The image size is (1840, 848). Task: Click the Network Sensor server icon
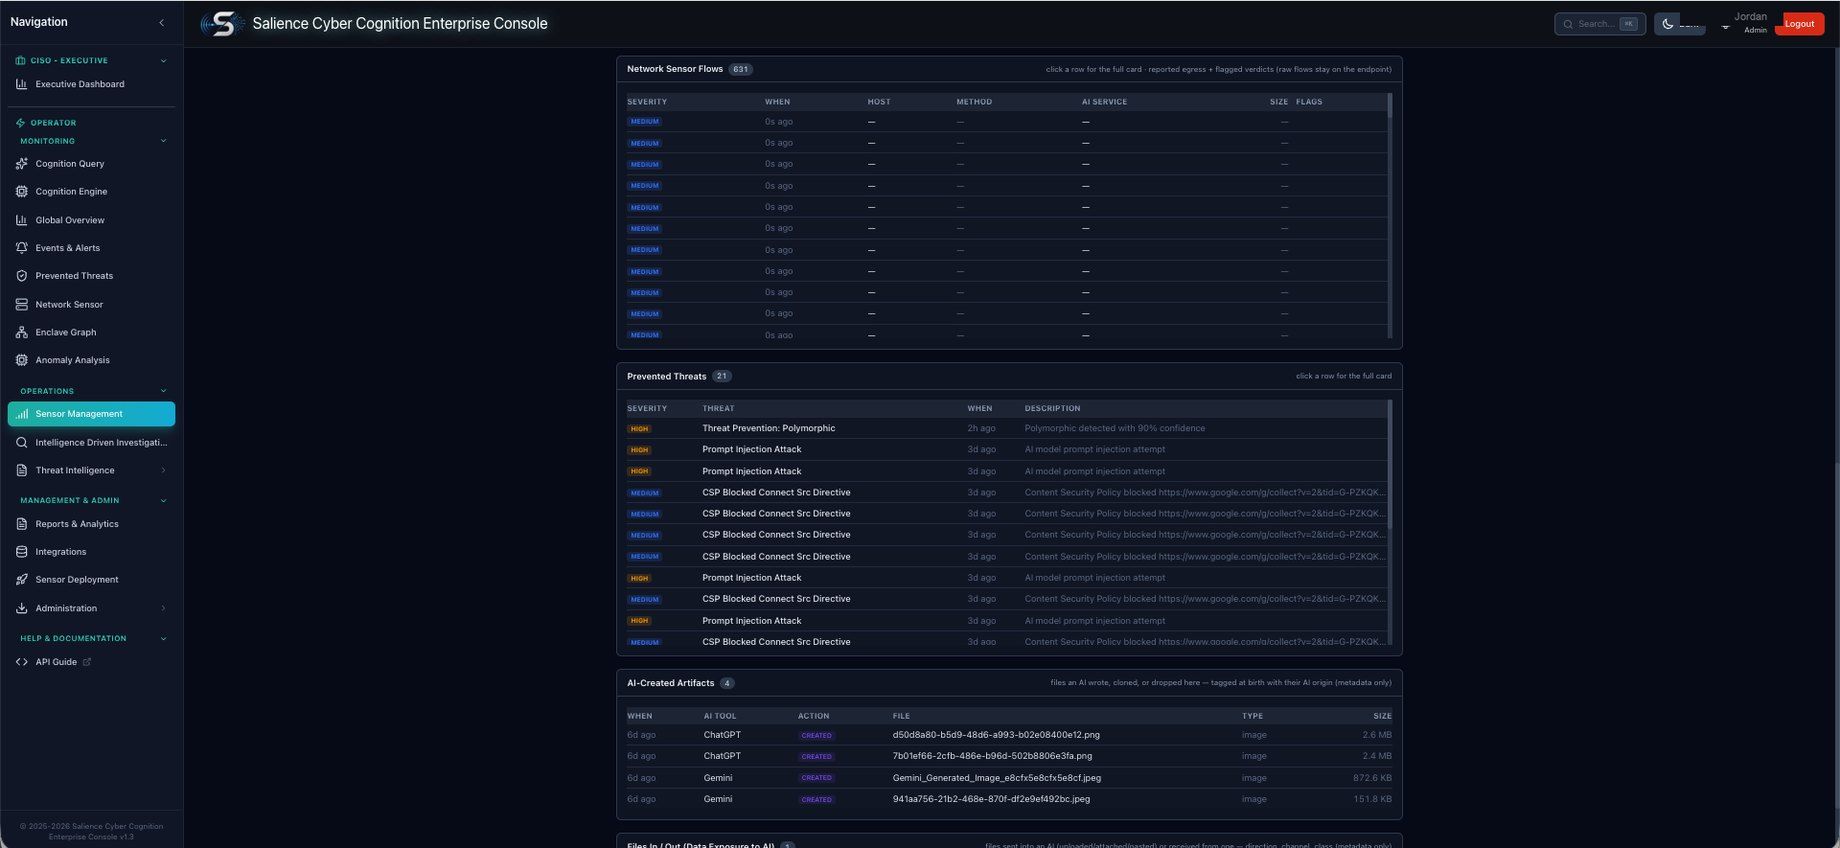pos(22,304)
